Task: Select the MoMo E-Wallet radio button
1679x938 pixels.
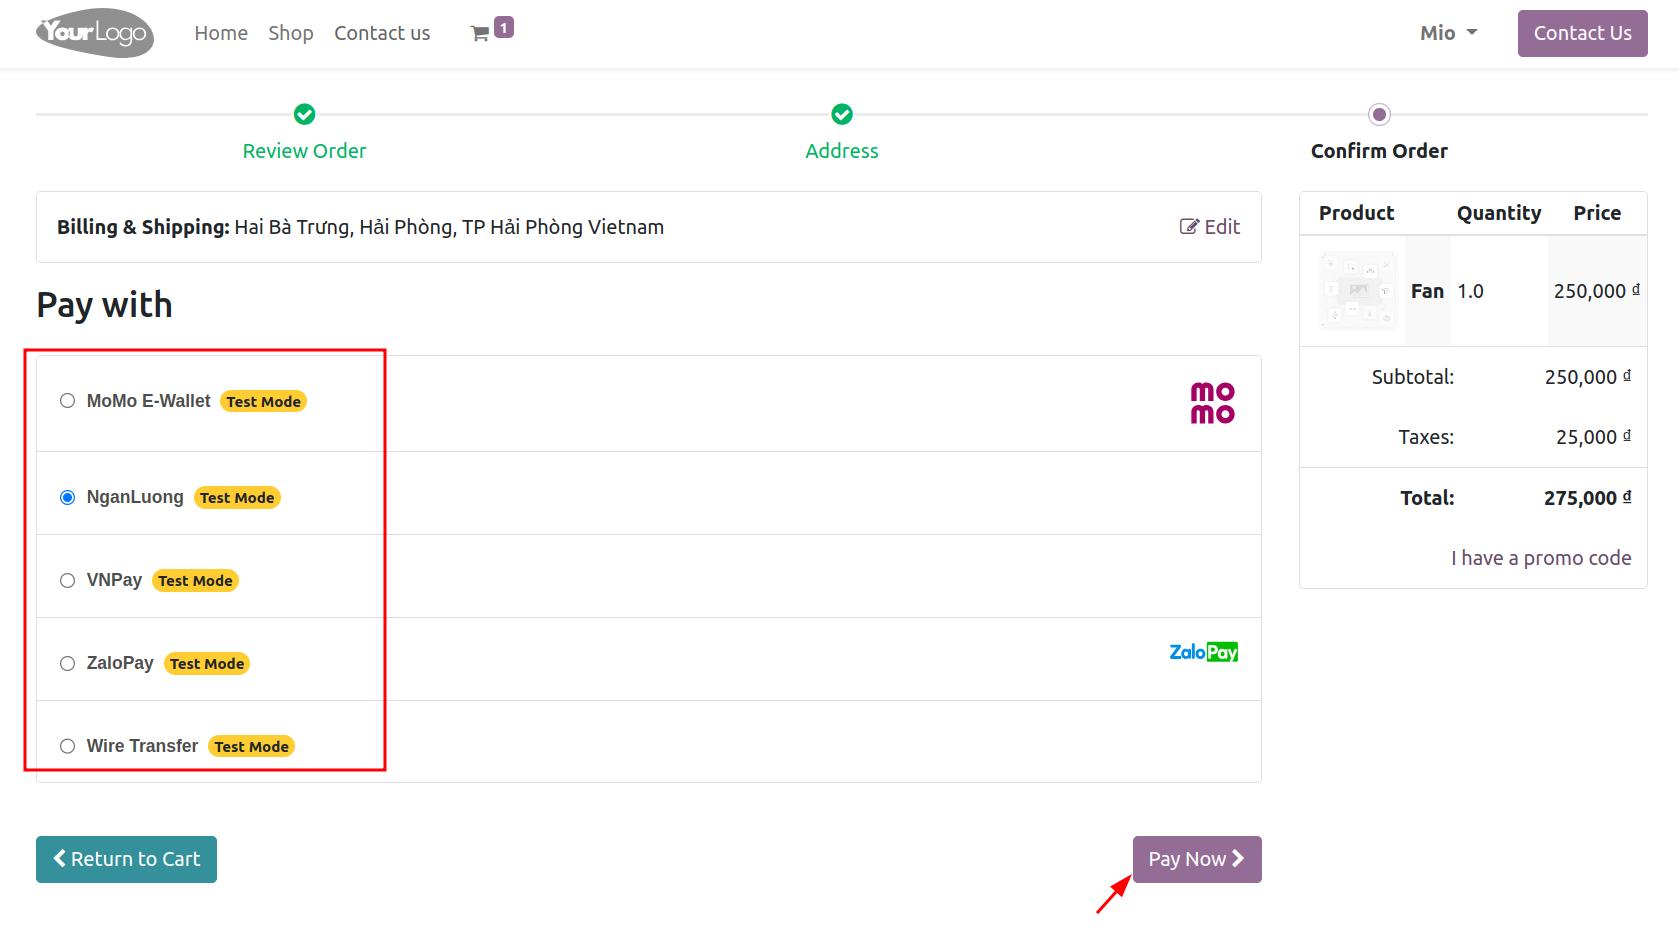Action: coord(67,401)
